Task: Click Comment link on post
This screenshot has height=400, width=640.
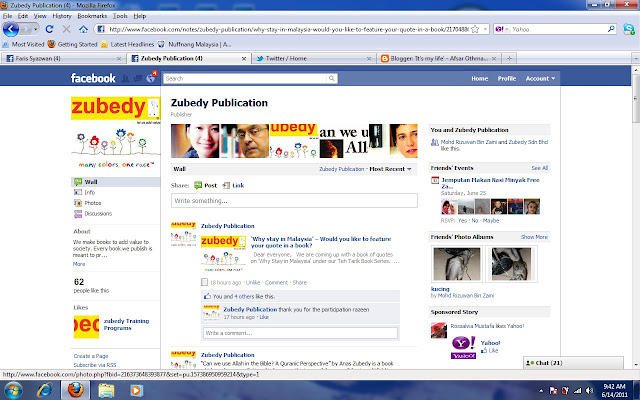Action: [276, 282]
